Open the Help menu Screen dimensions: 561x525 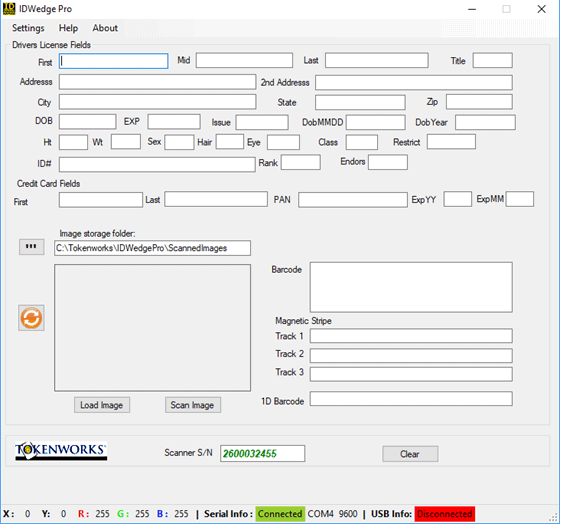click(x=68, y=28)
